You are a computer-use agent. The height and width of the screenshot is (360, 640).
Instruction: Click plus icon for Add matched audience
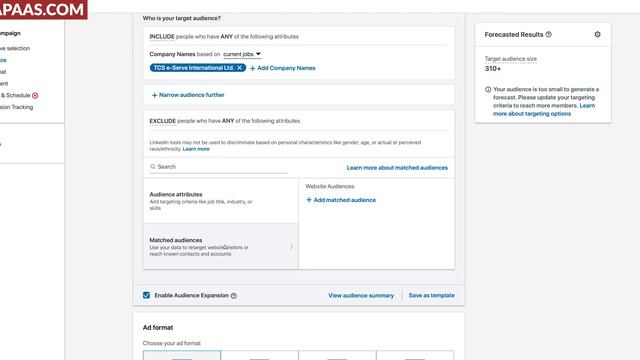click(309, 200)
